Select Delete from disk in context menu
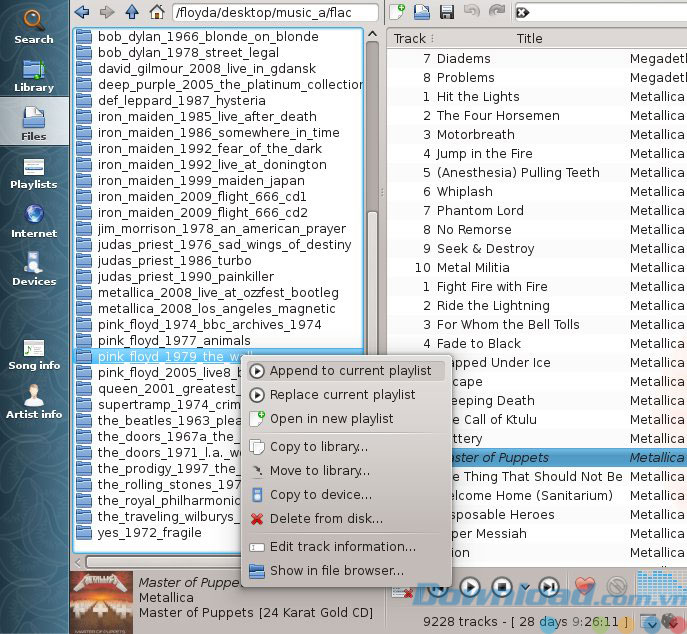The image size is (687, 634). (326, 518)
